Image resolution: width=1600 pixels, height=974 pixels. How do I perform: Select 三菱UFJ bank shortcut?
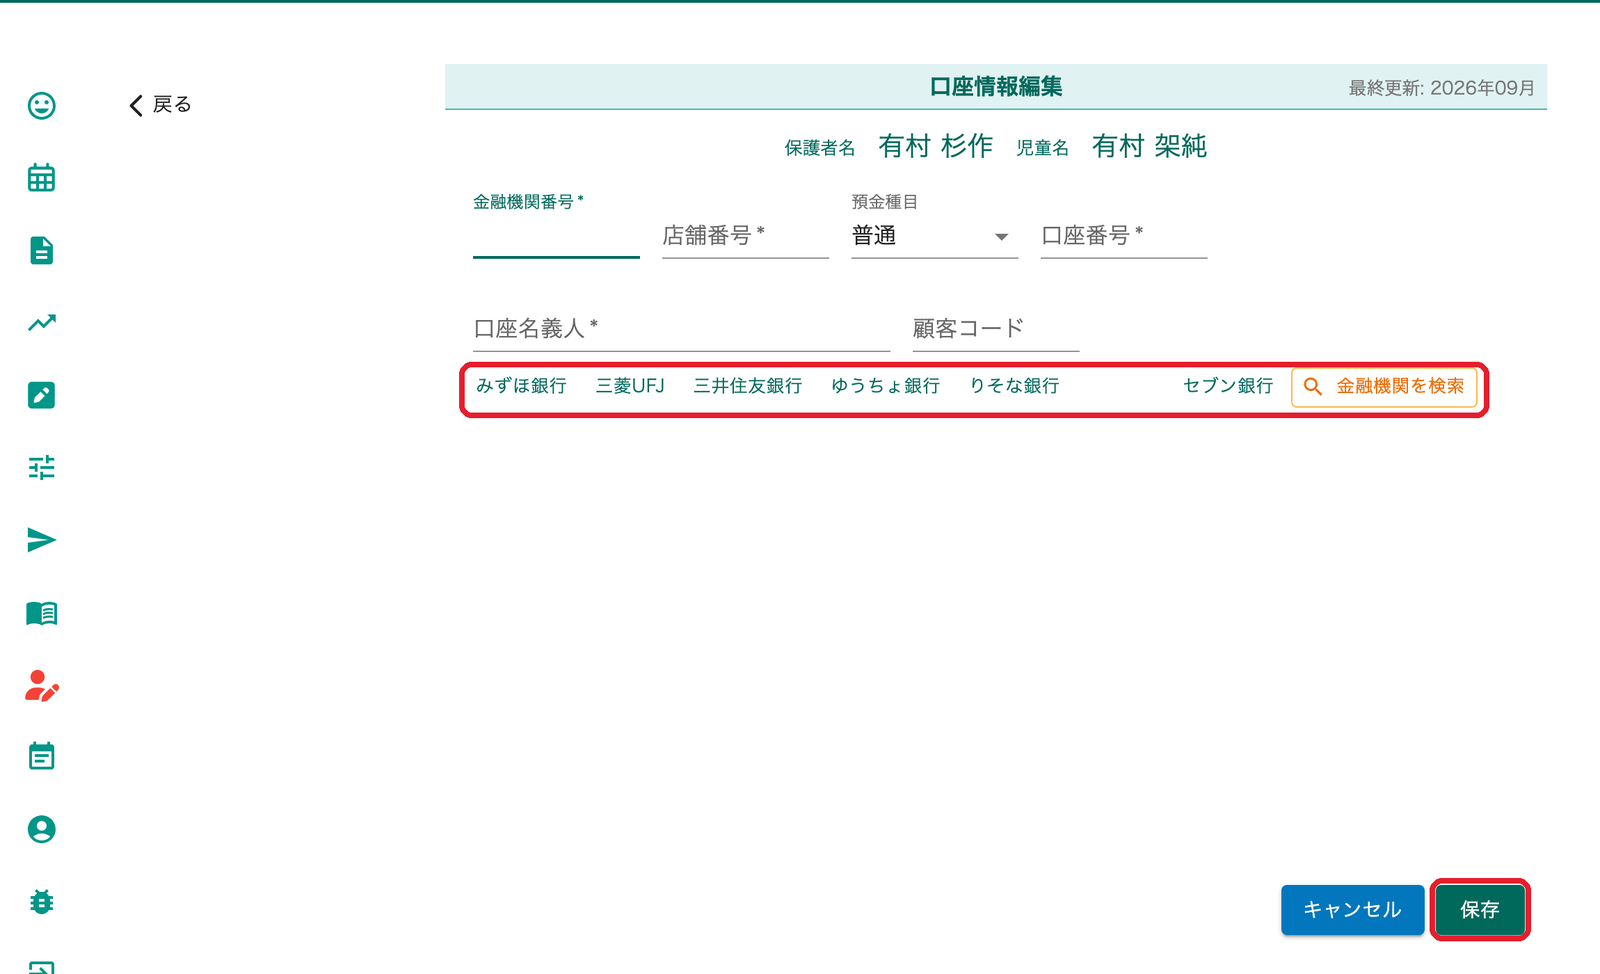630,386
